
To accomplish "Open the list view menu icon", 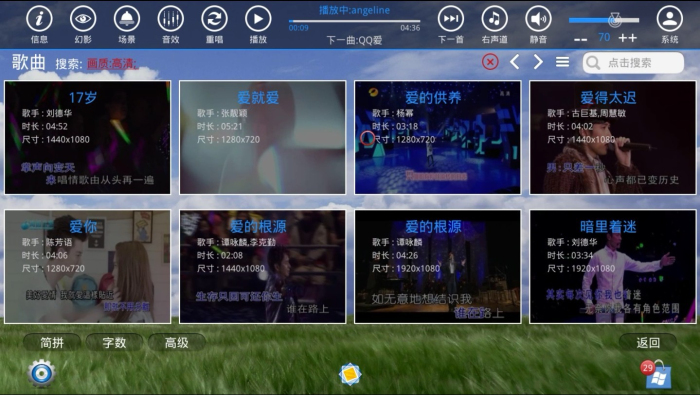I will tap(562, 62).
